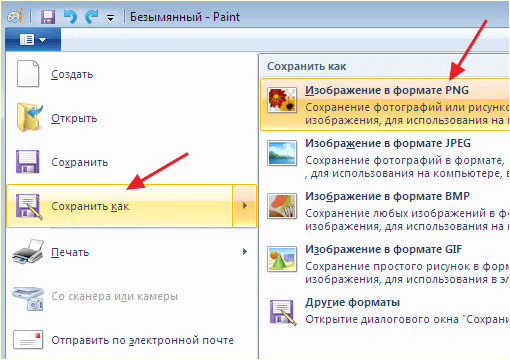Choose Открыть from the file menu
Screen dimensions: 510x360
(x=74, y=118)
